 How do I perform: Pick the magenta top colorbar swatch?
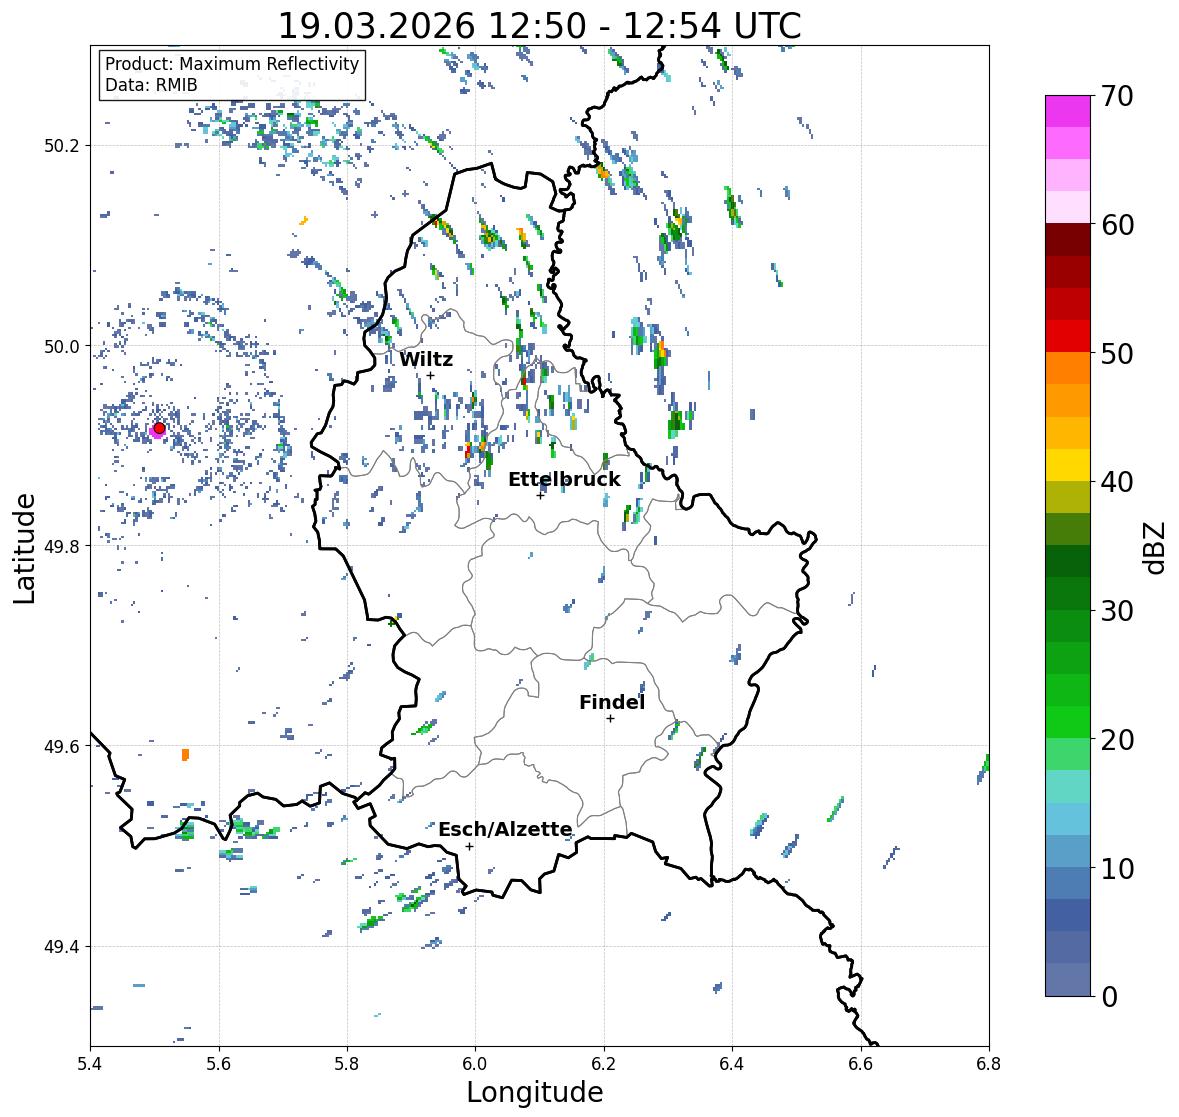pyautogui.click(x=1068, y=111)
